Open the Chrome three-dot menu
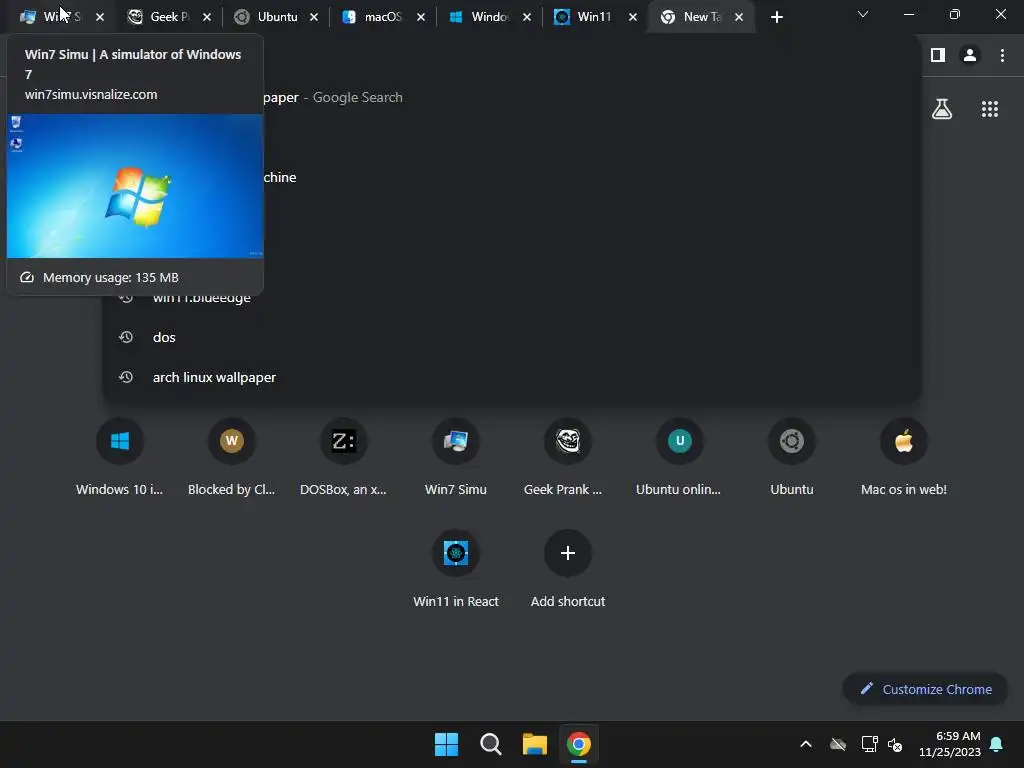Screen dimensions: 1024x768 point(1002,56)
